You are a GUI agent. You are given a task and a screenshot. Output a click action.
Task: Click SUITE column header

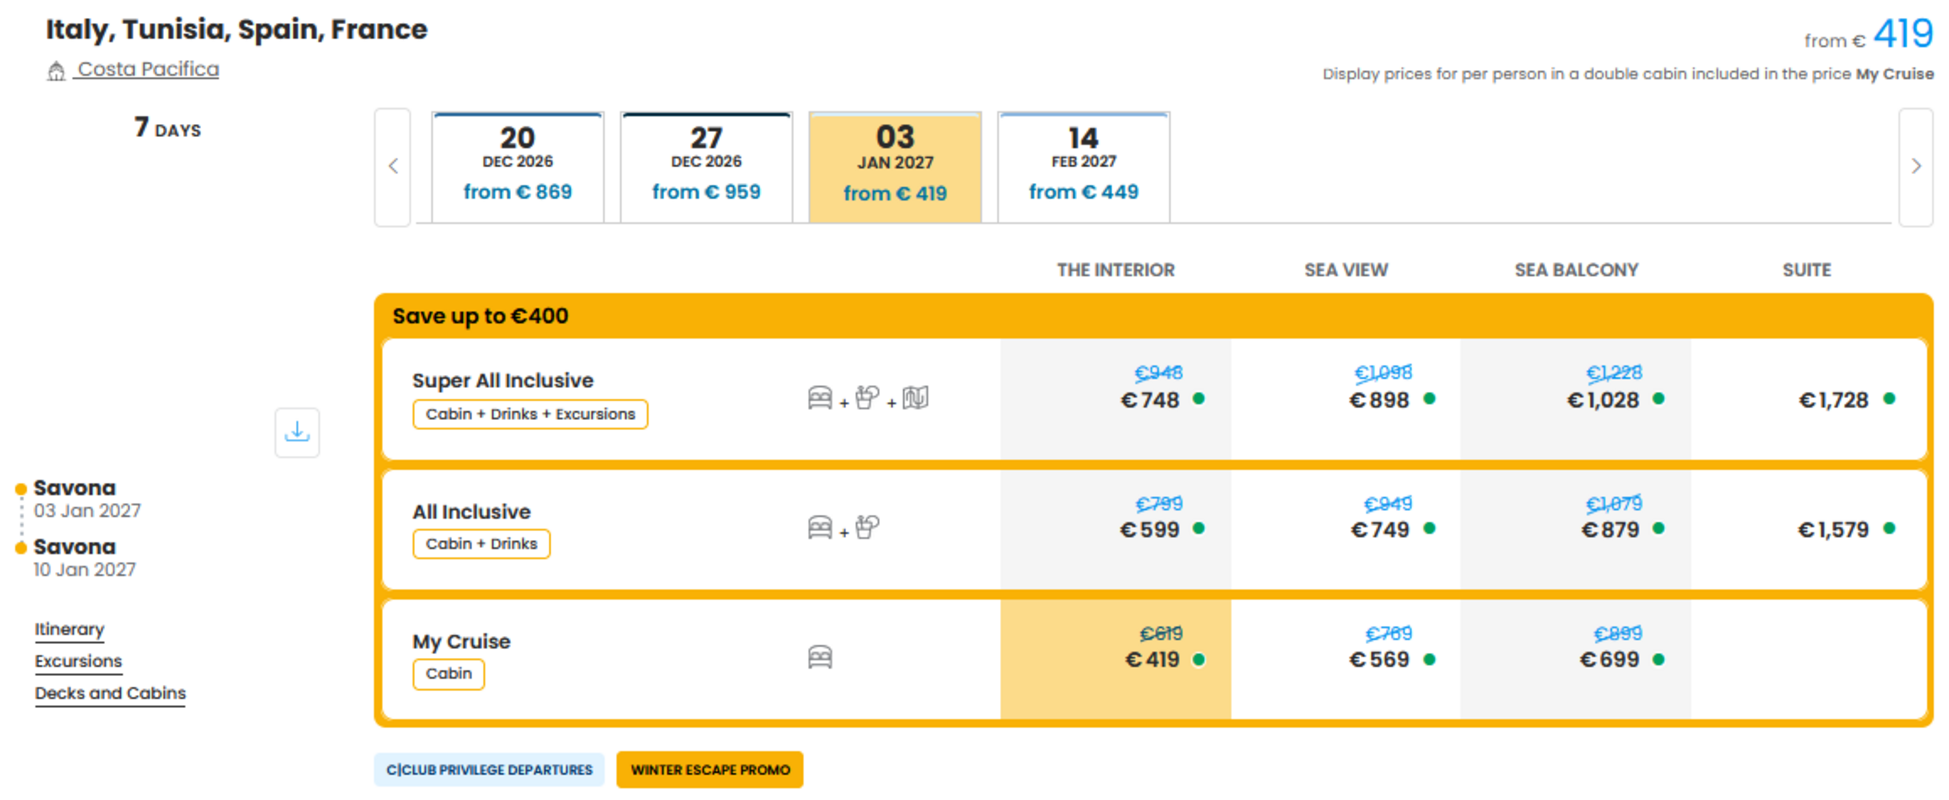[x=1807, y=270]
